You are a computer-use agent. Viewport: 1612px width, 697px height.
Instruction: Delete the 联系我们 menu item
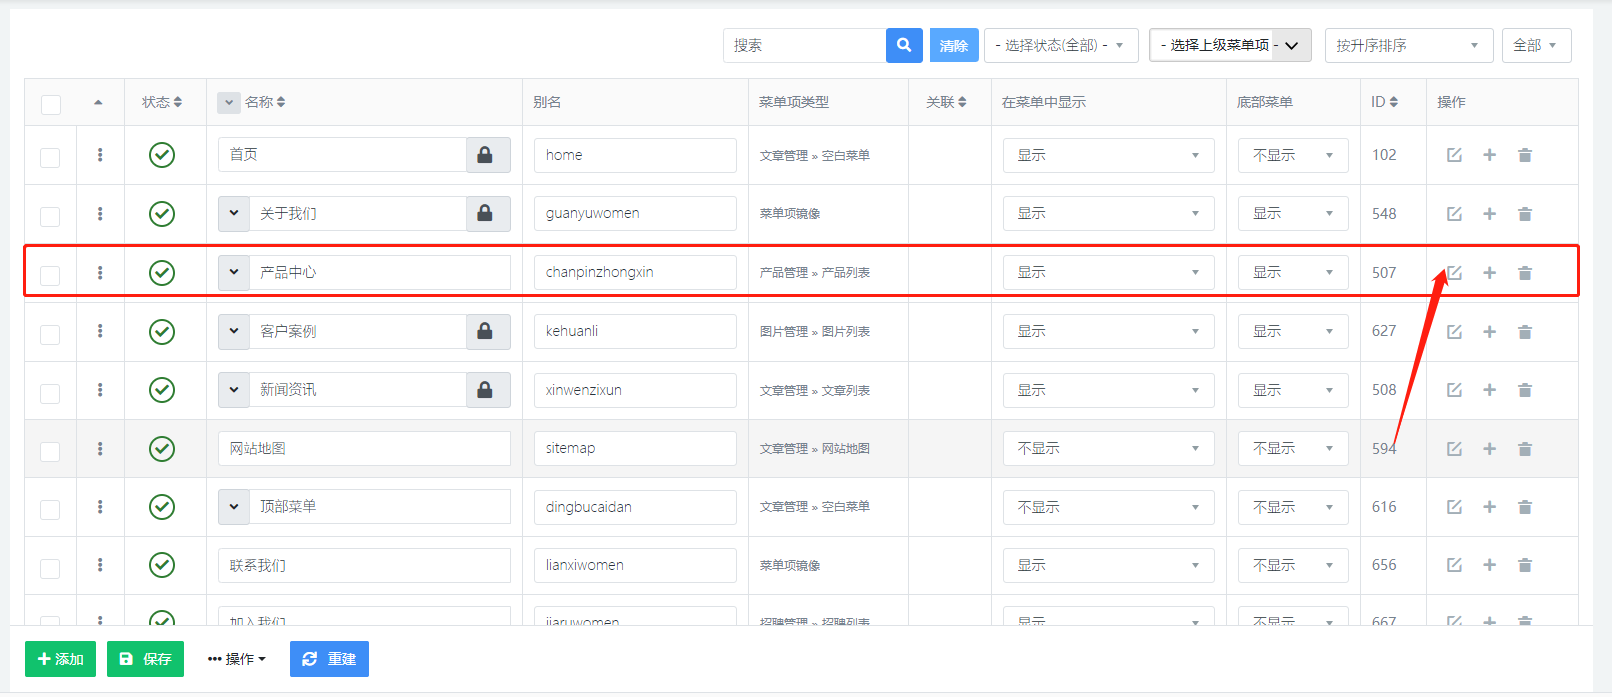click(x=1524, y=565)
